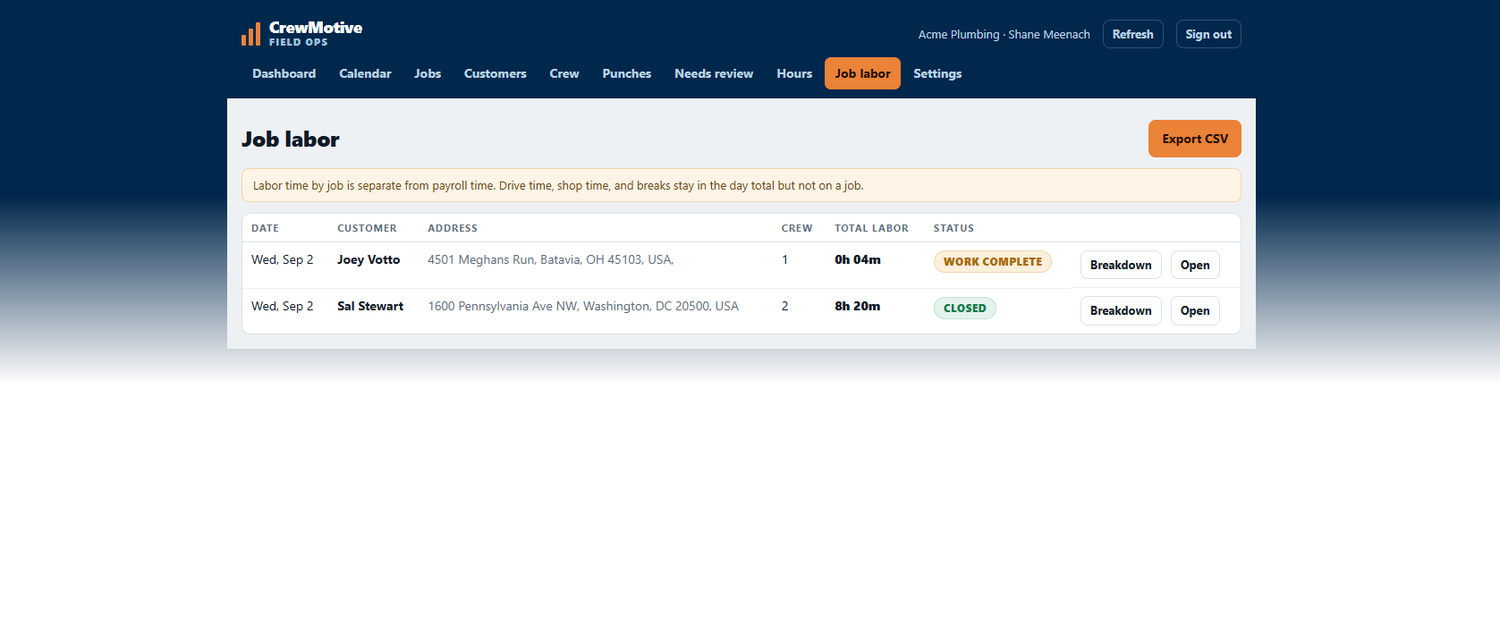Click total labor value 8h 20m
1500x635 pixels.
tap(858, 306)
